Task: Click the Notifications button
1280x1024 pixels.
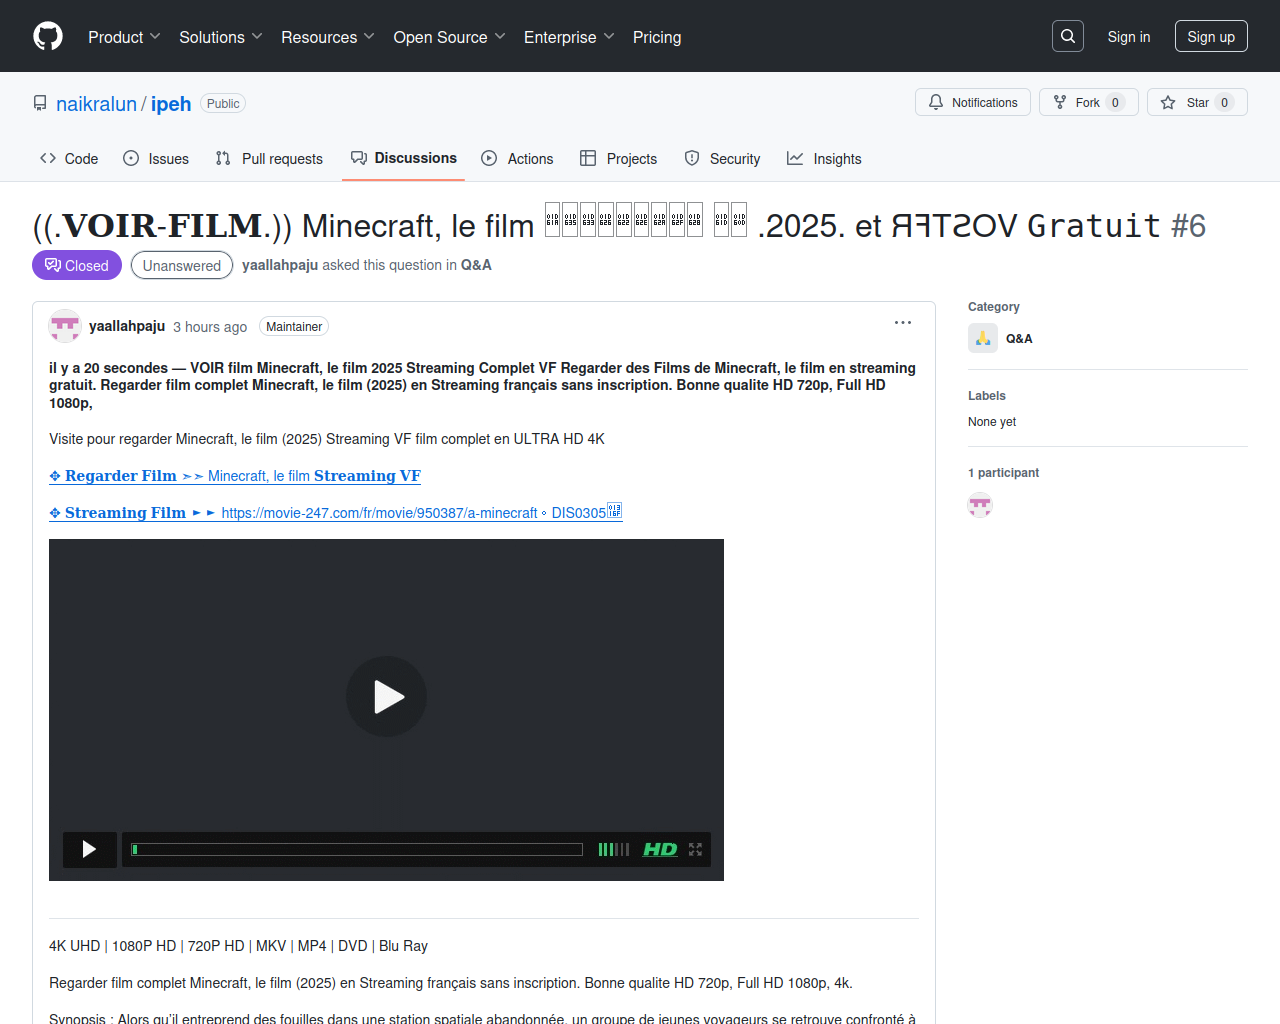Action: tap(973, 102)
